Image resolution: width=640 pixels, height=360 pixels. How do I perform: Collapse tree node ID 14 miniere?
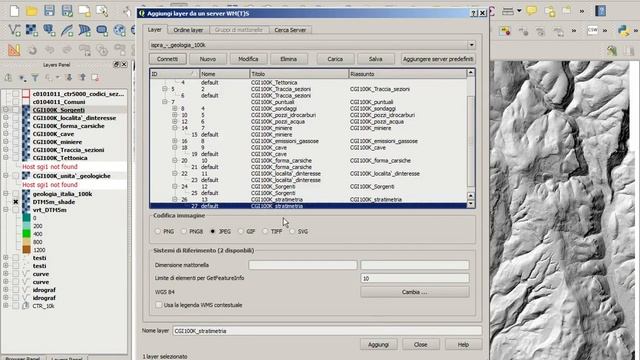(x=174, y=128)
